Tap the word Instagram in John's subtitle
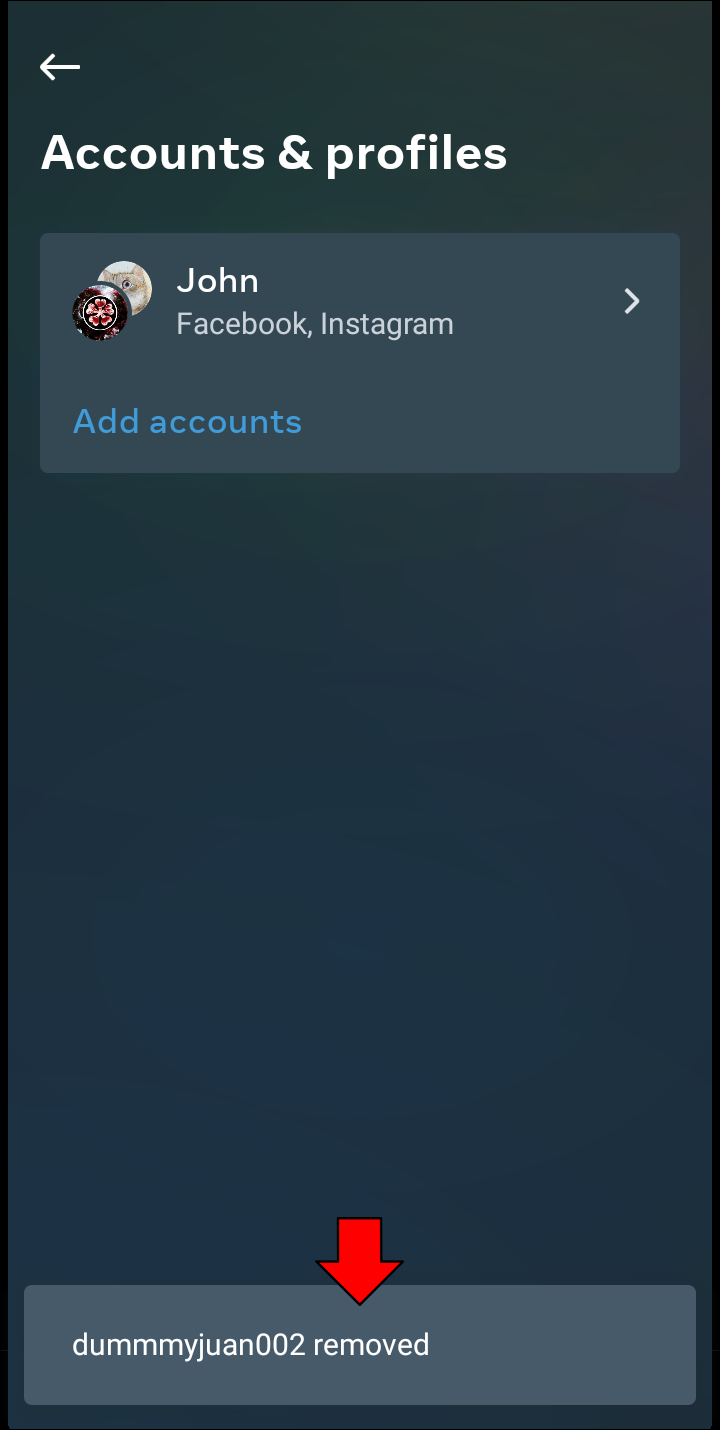 coord(387,324)
